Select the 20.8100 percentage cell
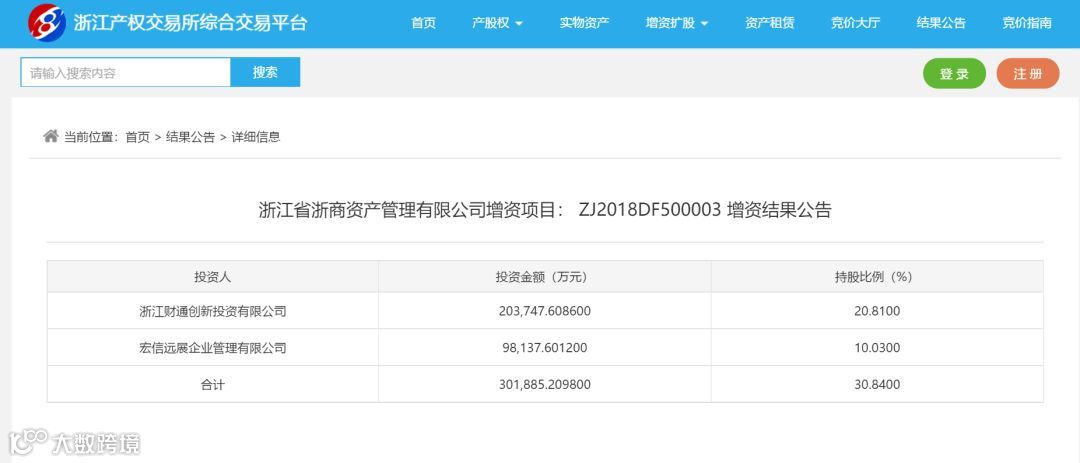 click(877, 311)
